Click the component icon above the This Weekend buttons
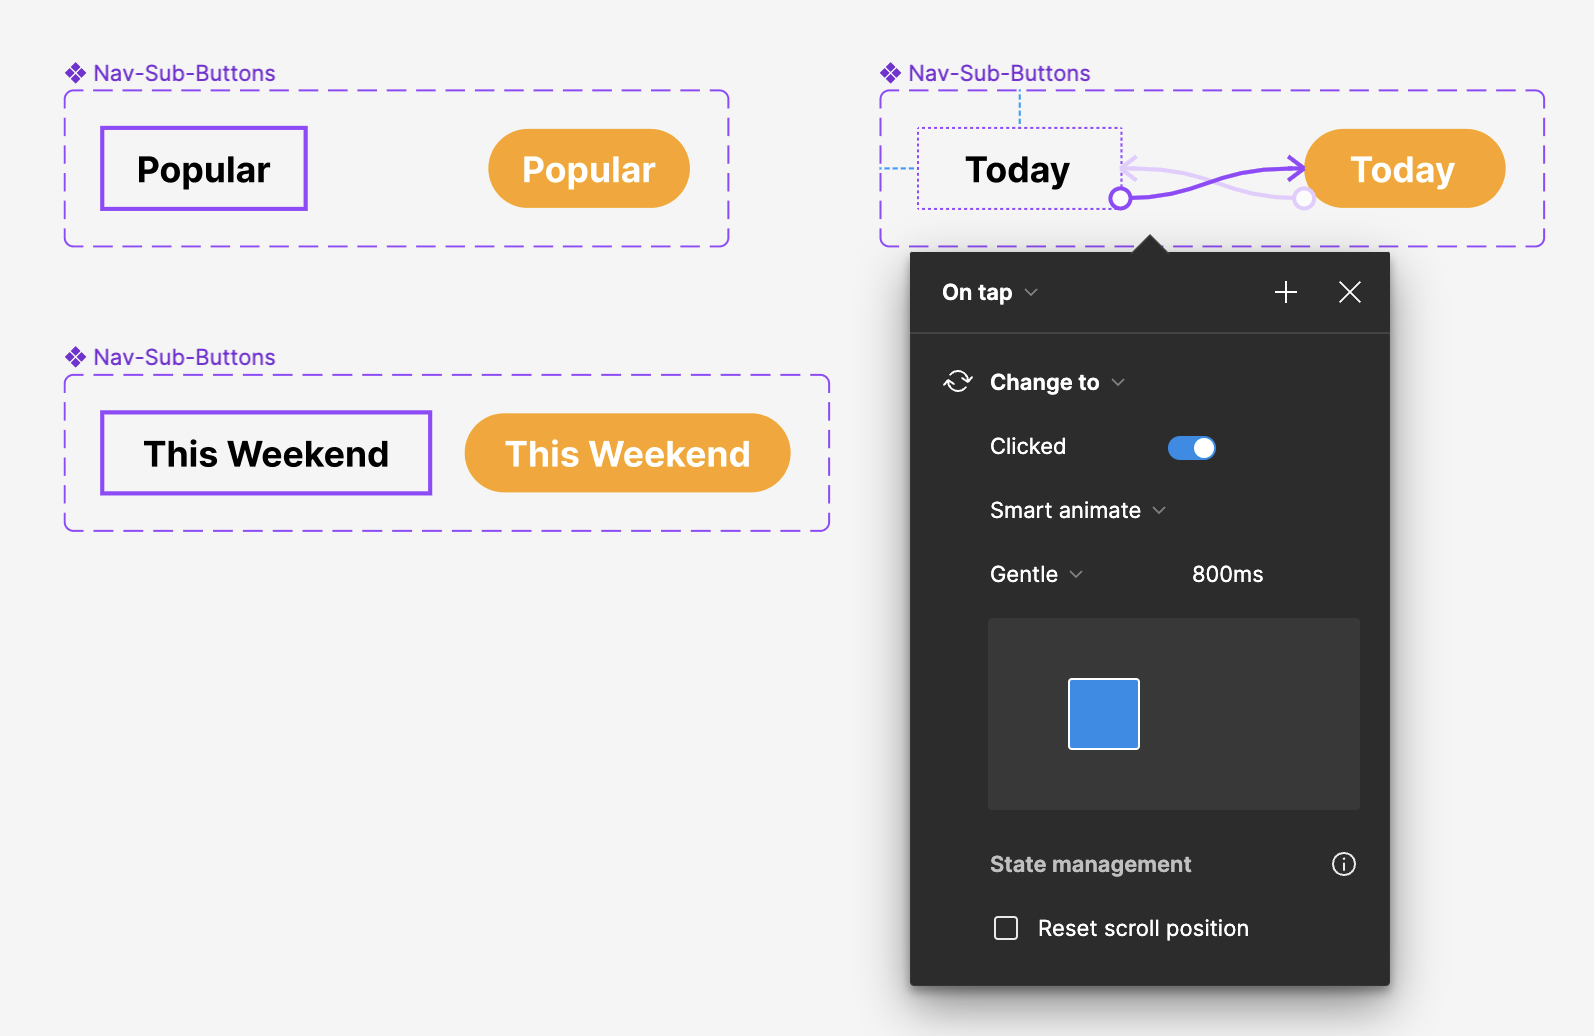1594x1036 pixels. (75, 357)
